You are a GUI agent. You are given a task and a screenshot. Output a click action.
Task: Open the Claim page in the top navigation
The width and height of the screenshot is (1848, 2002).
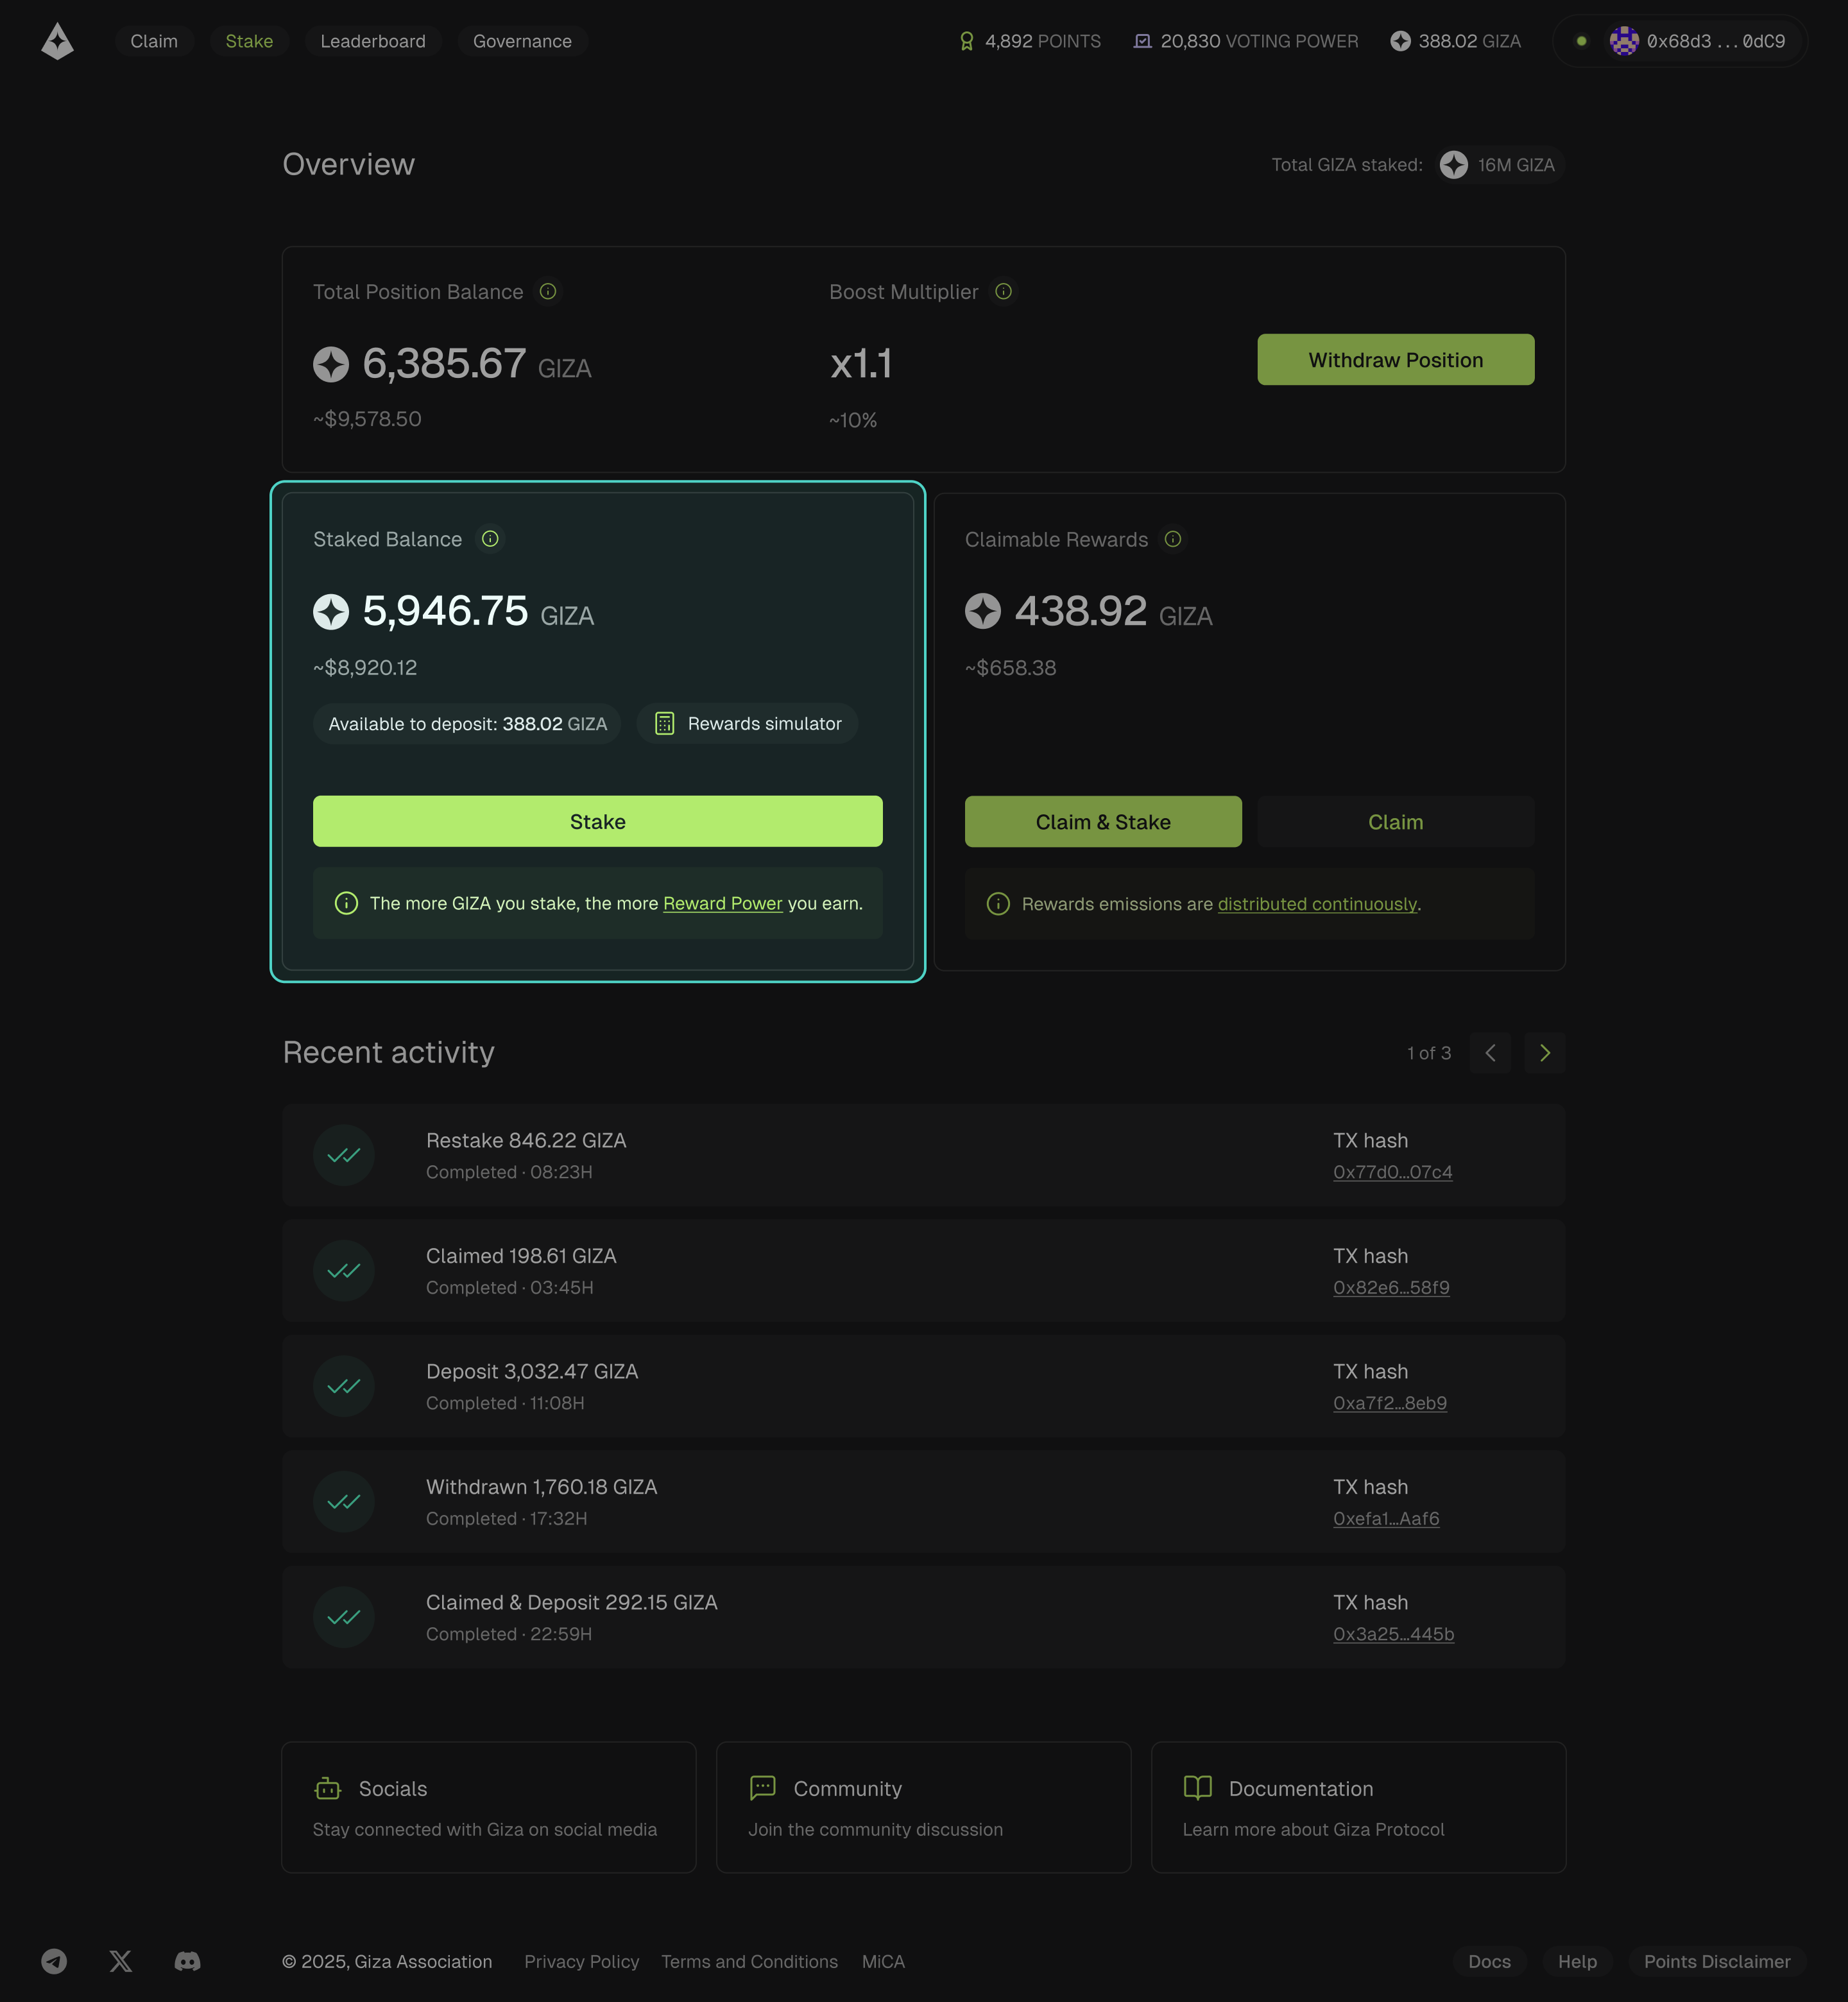coord(154,41)
